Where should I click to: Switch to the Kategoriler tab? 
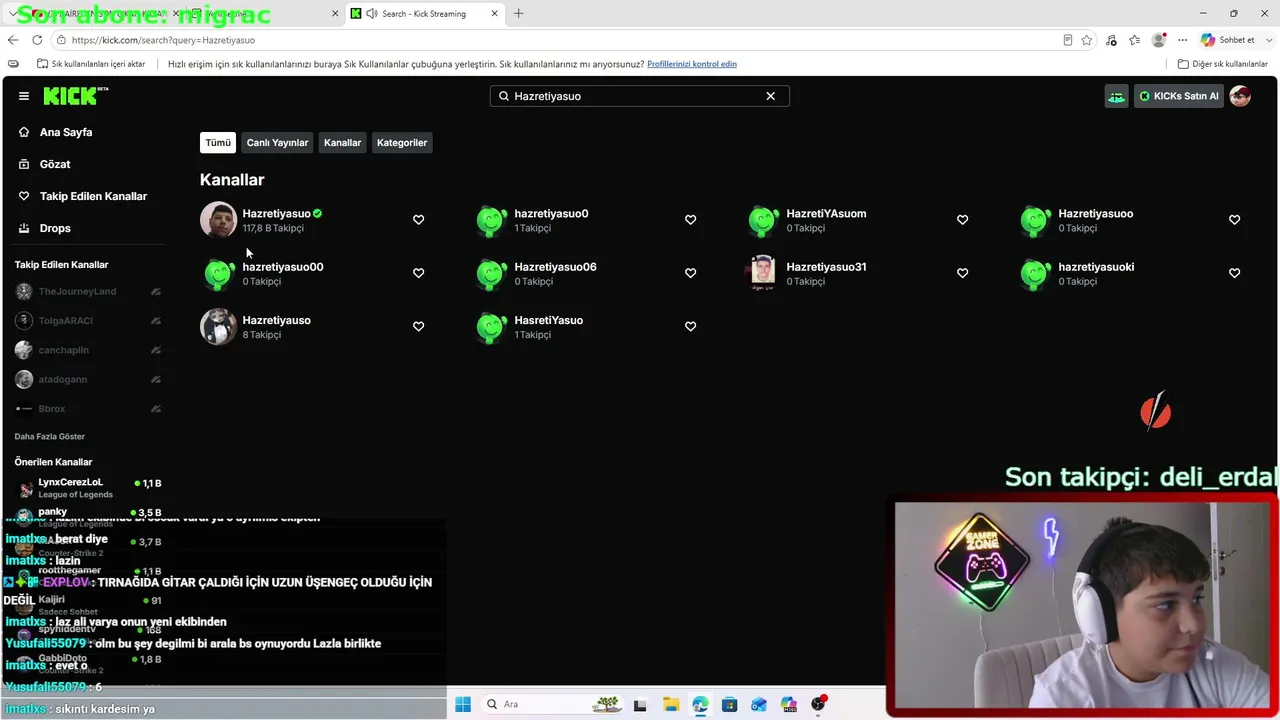(x=402, y=143)
